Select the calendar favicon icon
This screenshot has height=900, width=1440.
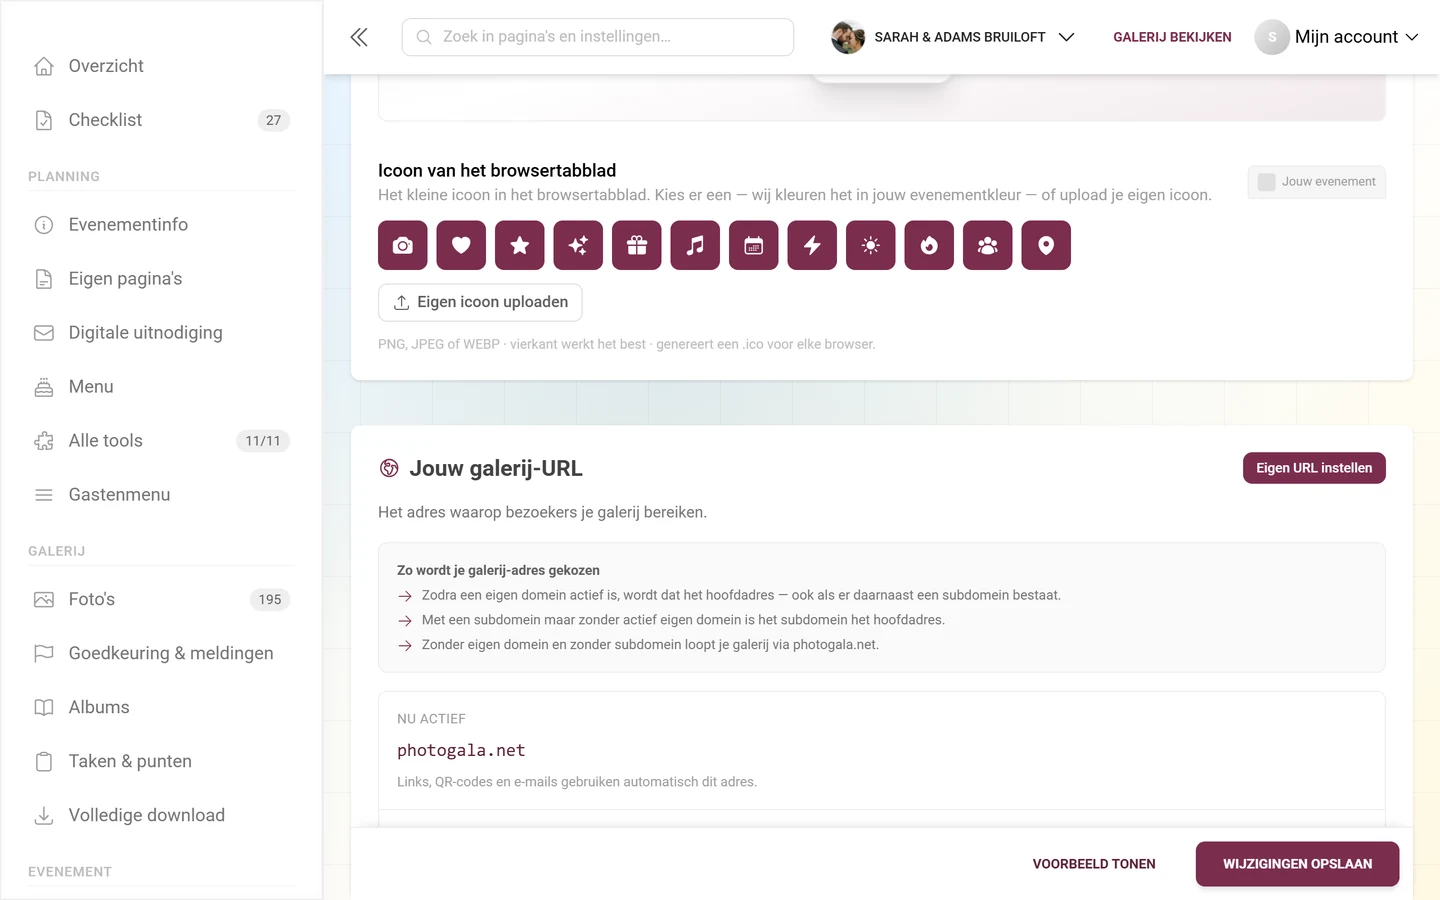754,245
